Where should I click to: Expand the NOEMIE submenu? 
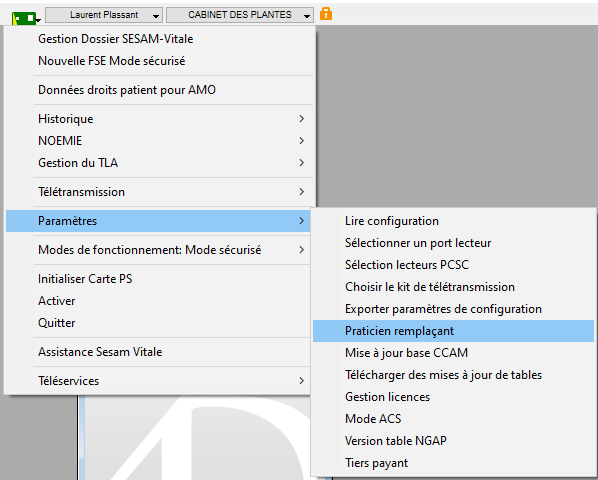point(160,141)
